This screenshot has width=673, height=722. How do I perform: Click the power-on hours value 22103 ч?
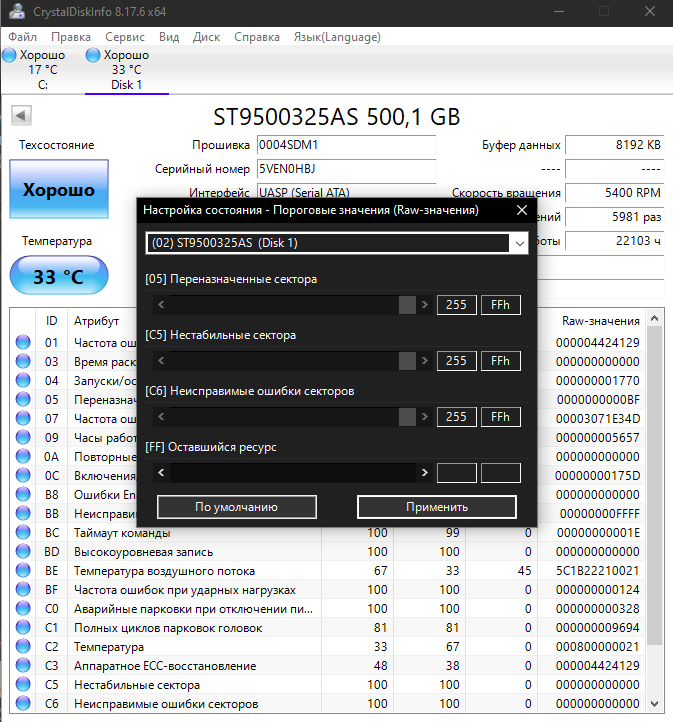pyautogui.click(x=615, y=241)
